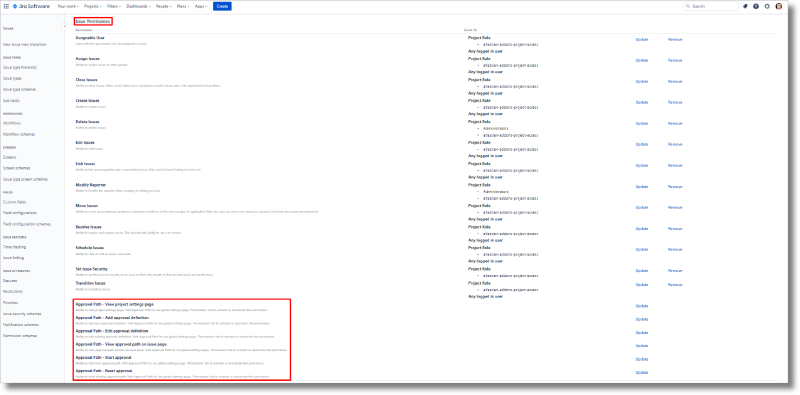Click Update for View approval path on issue page
800x395 pixels.
point(642,346)
